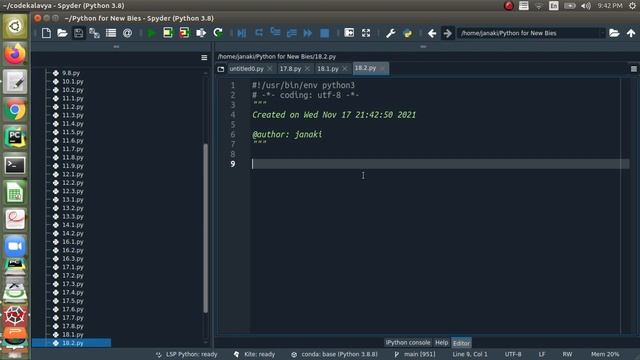Re-run the last script
640x360 pixels.
point(218,33)
